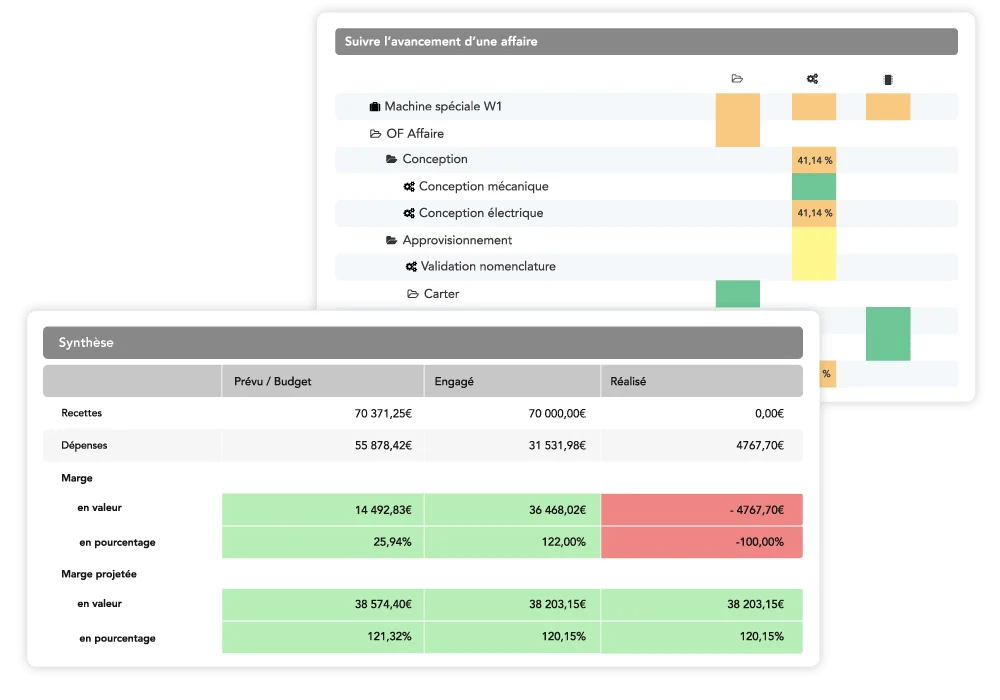Viewport: 1000px width, 700px height.
Task: Click the folder column header icon
Action: pos(737,79)
